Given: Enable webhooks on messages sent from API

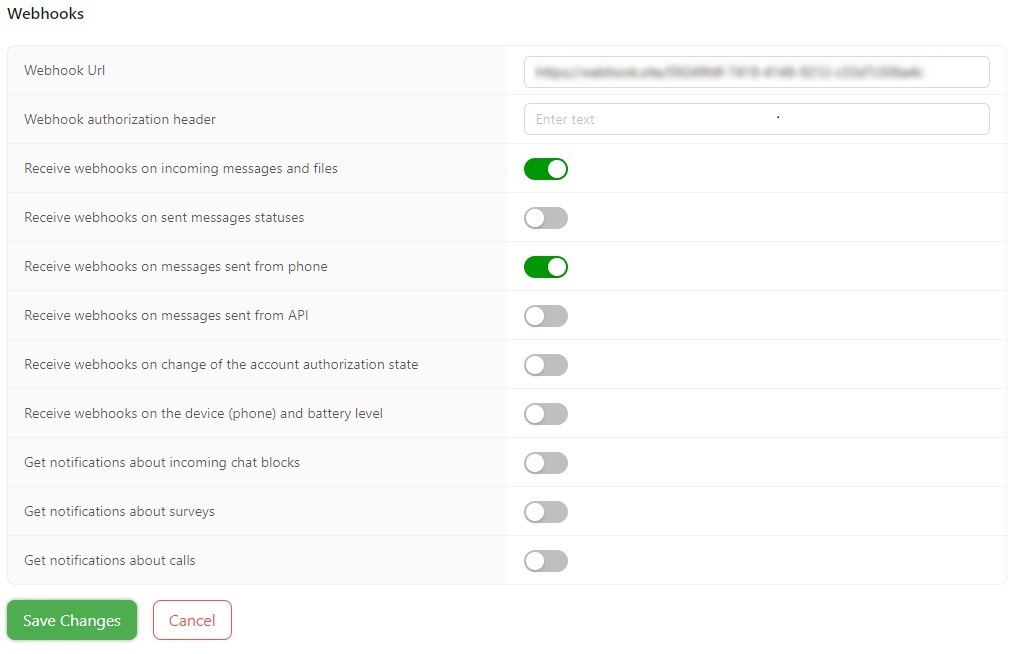Looking at the screenshot, I should click(x=545, y=315).
